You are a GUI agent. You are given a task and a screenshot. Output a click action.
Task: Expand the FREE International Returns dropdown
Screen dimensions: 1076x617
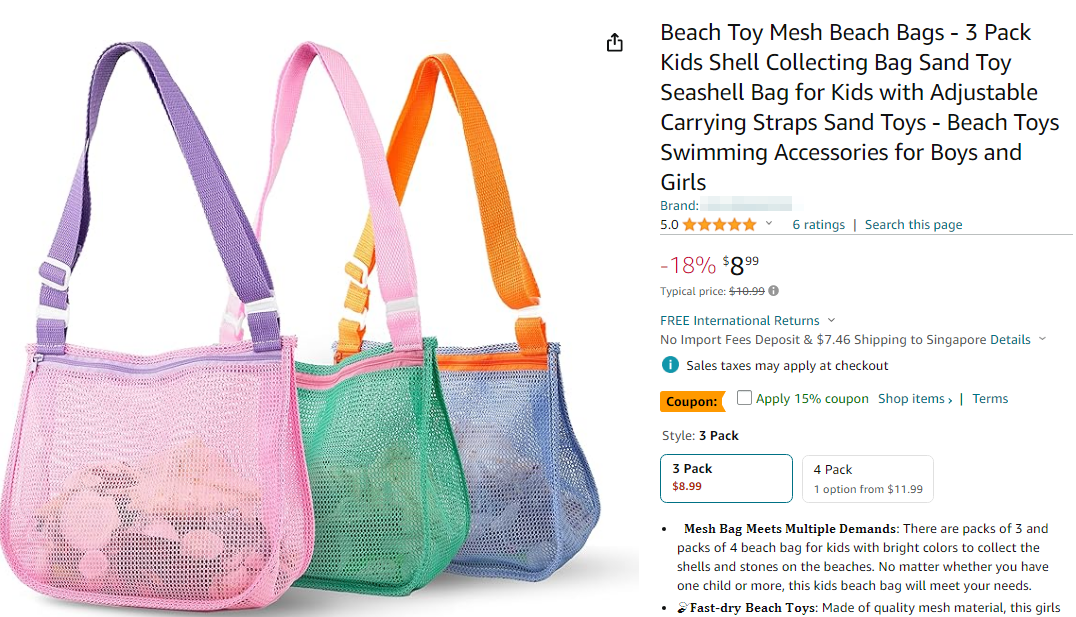(832, 320)
